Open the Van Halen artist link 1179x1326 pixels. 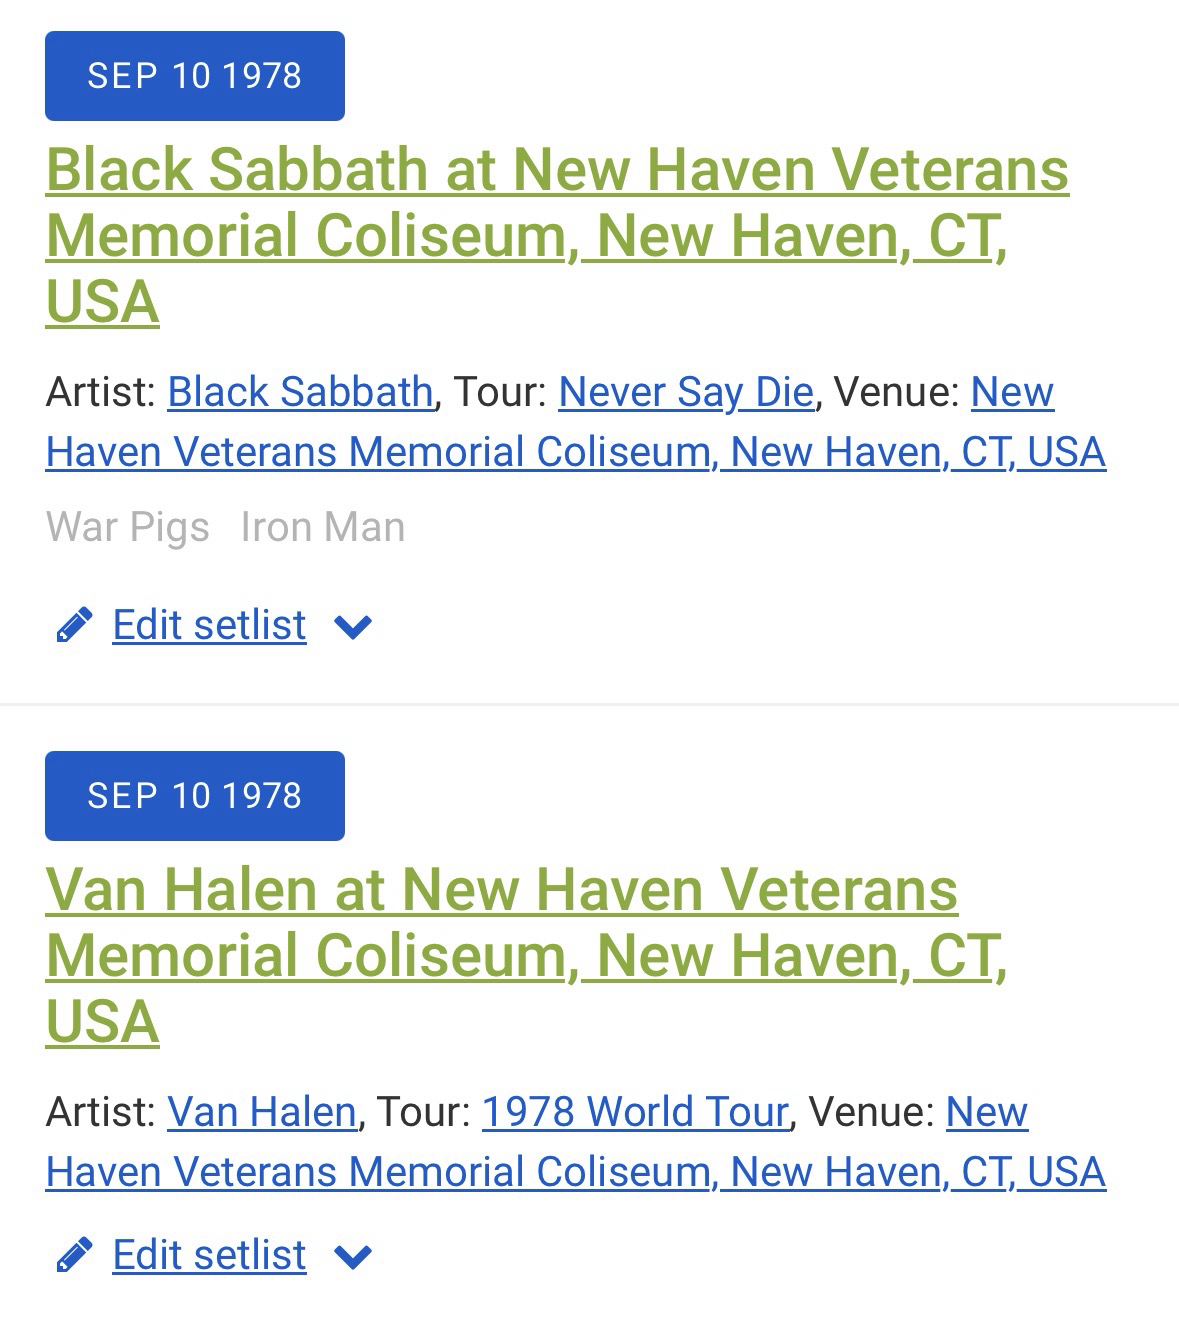click(261, 1112)
